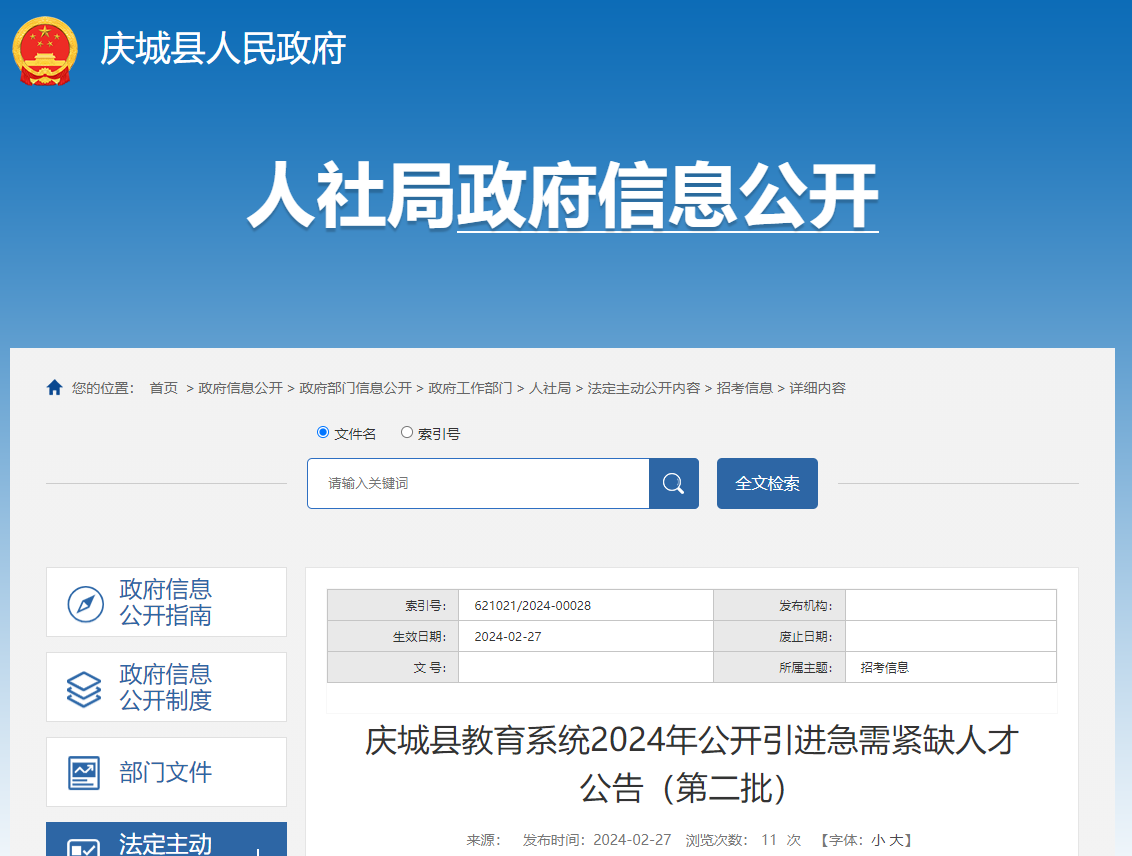Click the chart icon for department documents
The width and height of the screenshot is (1132, 856).
click(84, 773)
